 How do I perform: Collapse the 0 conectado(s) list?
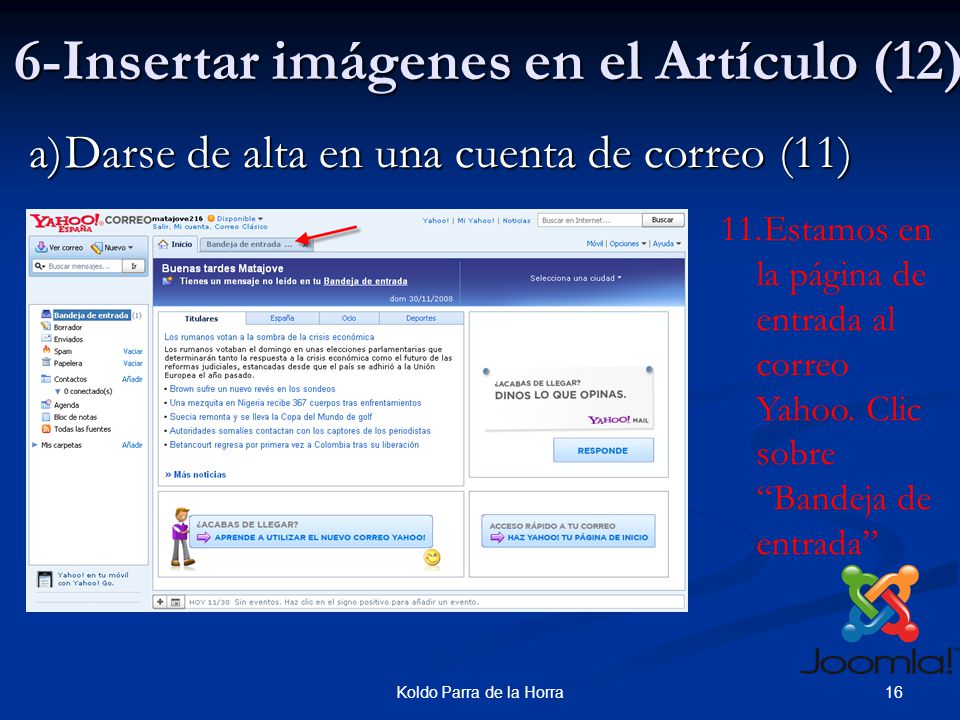pyautogui.click(x=58, y=391)
